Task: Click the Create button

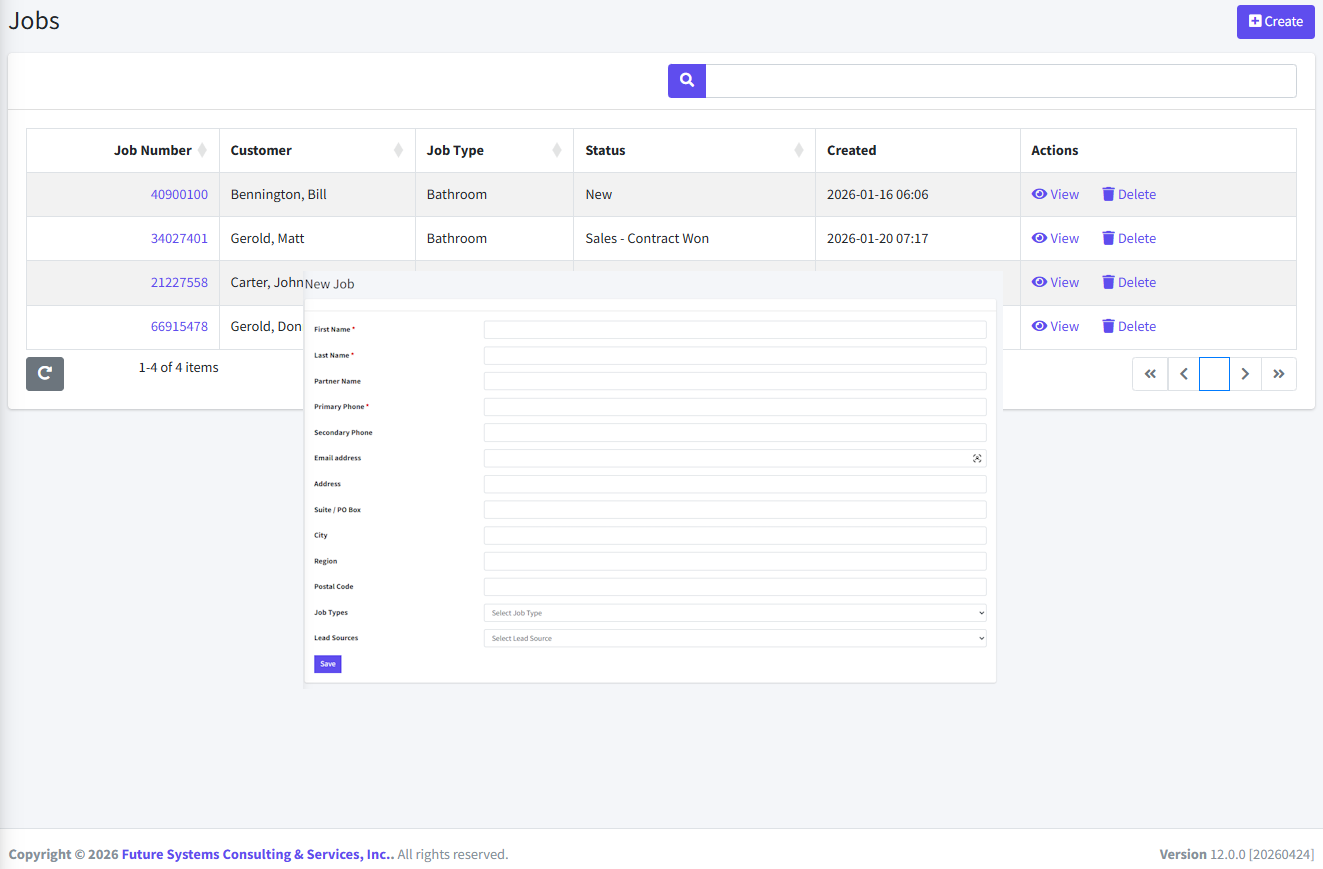Action: click(x=1275, y=22)
